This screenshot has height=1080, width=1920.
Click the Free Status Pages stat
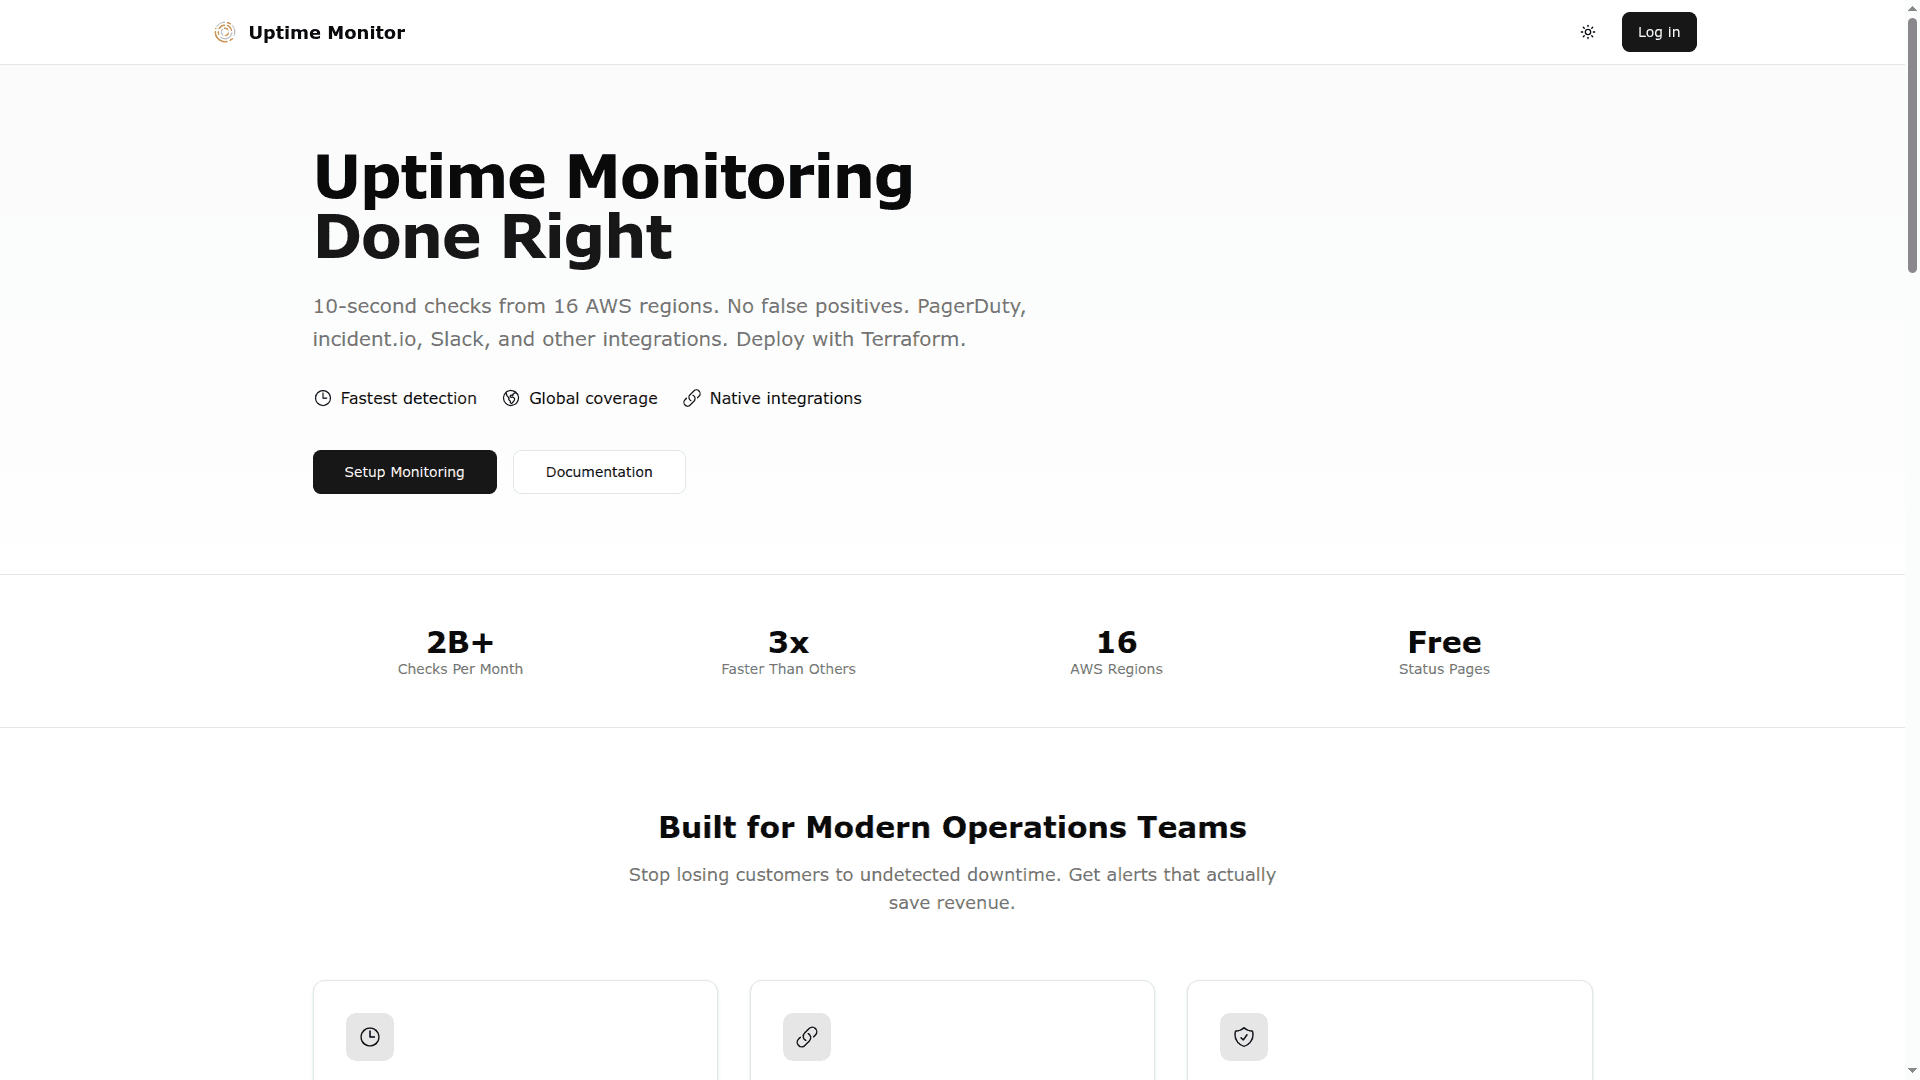(1444, 652)
